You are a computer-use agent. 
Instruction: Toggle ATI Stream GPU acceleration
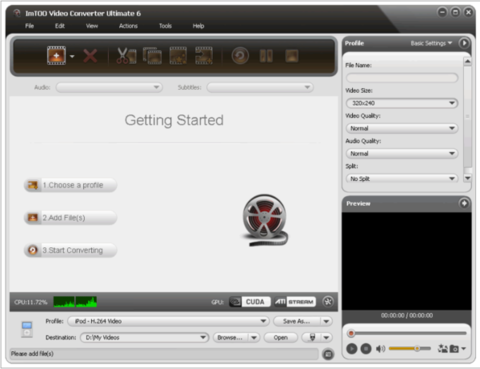(x=295, y=302)
